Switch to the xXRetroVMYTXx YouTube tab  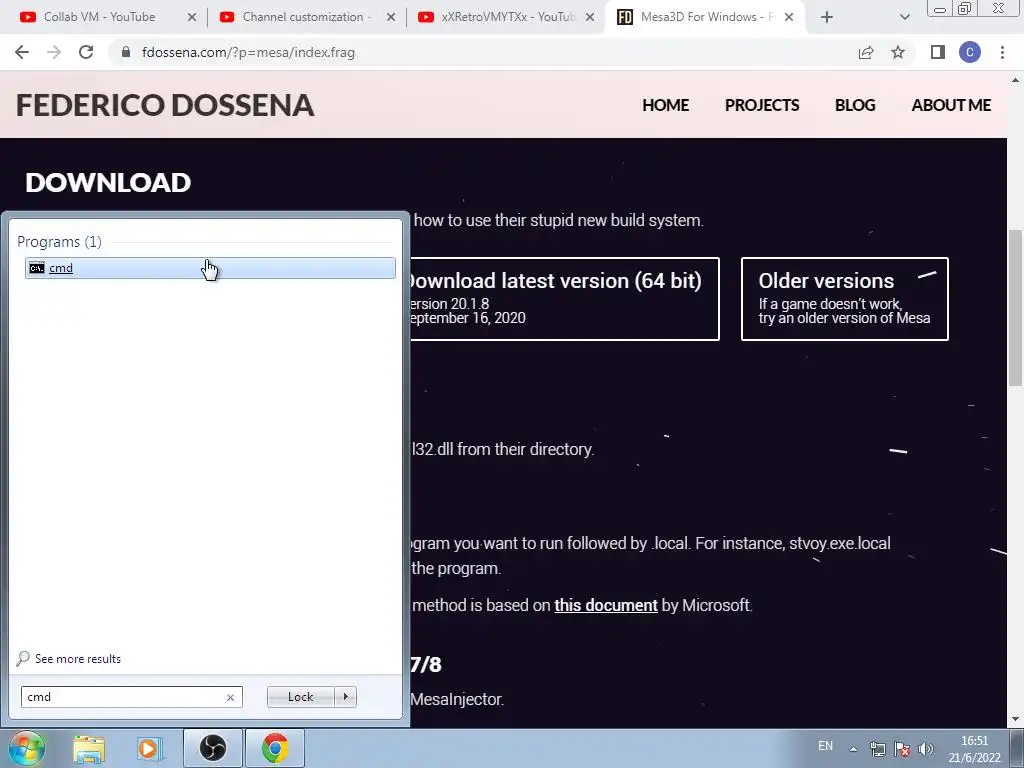(496, 17)
